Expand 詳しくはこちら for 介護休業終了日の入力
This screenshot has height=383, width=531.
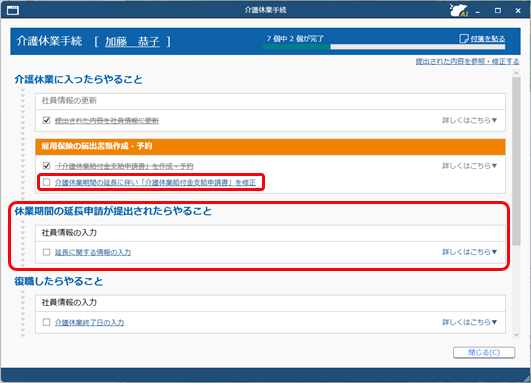point(469,322)
